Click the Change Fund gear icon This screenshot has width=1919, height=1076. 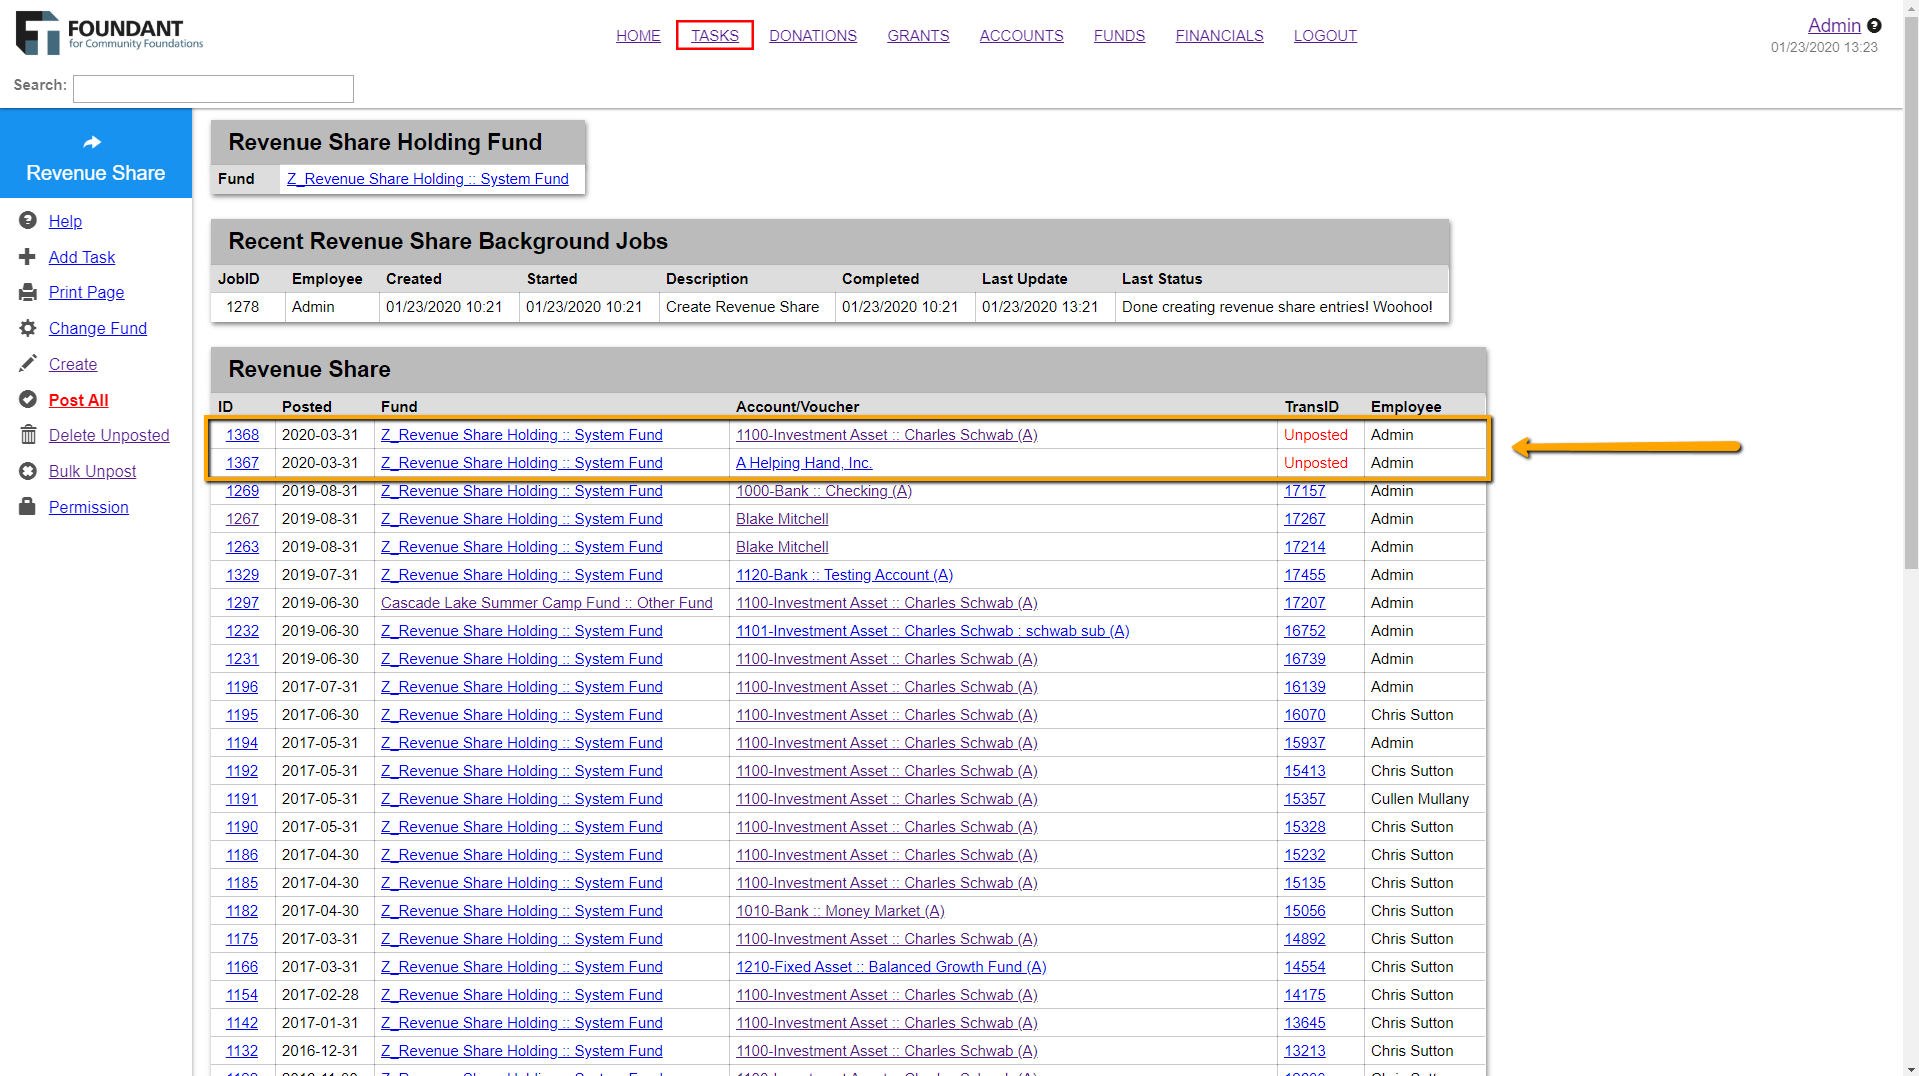tap(28, 328)
